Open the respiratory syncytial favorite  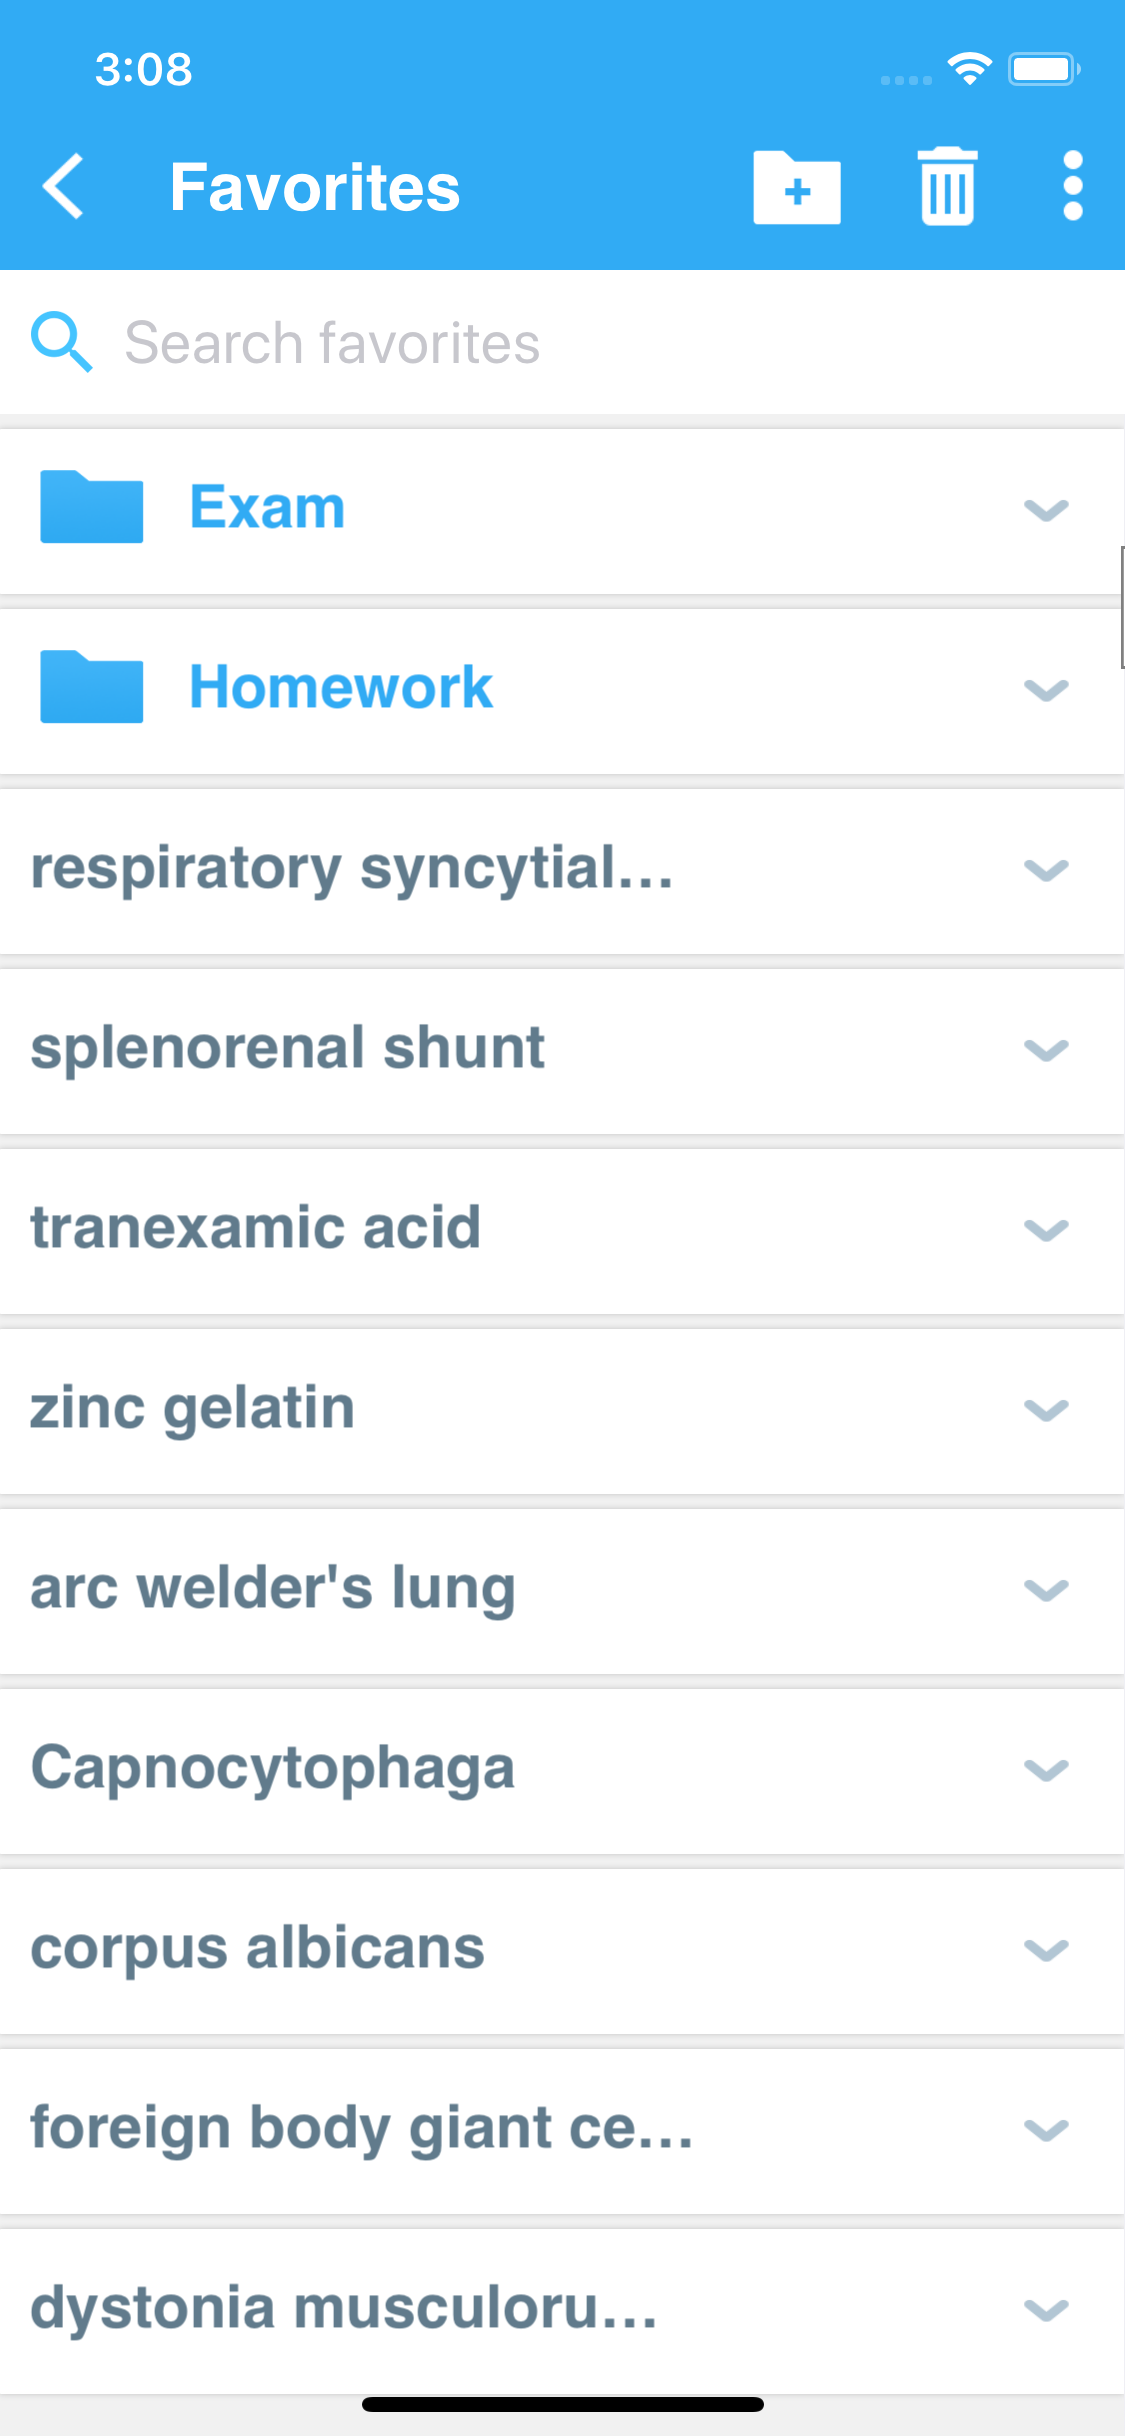point(352,868)
